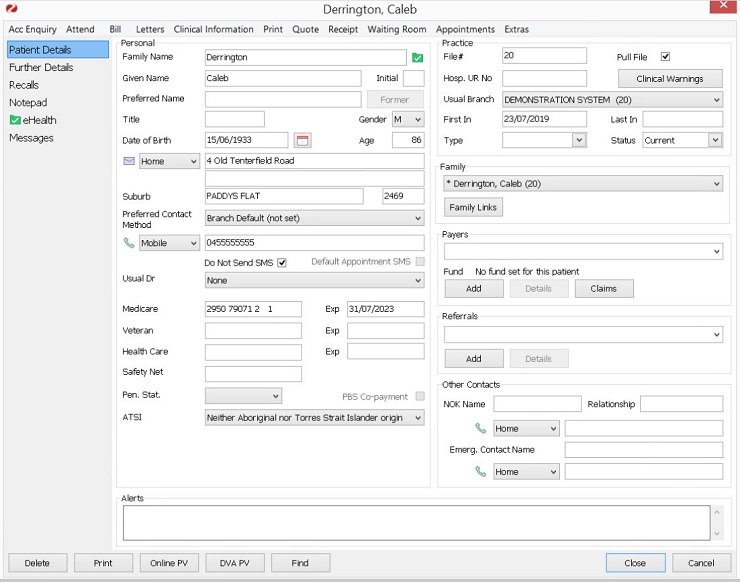This screenshot has width=740, height=582.
Task: Click the Family Links button
Action: coord(473,207)
